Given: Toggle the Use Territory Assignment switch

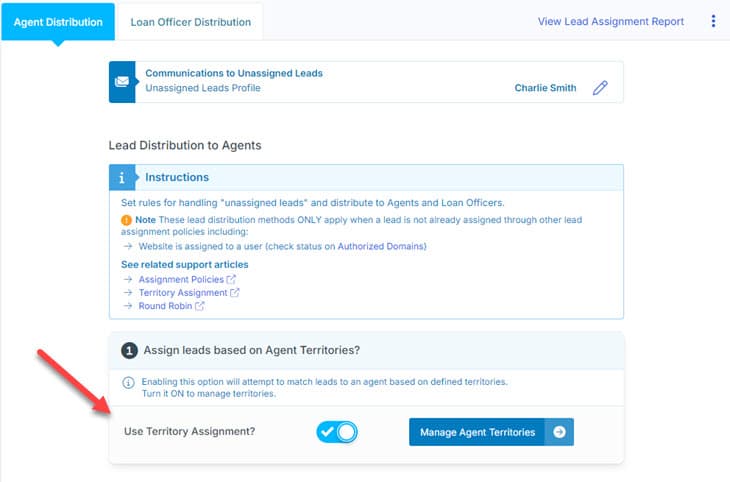Looking at the screenshot, I should click(337, 432).
